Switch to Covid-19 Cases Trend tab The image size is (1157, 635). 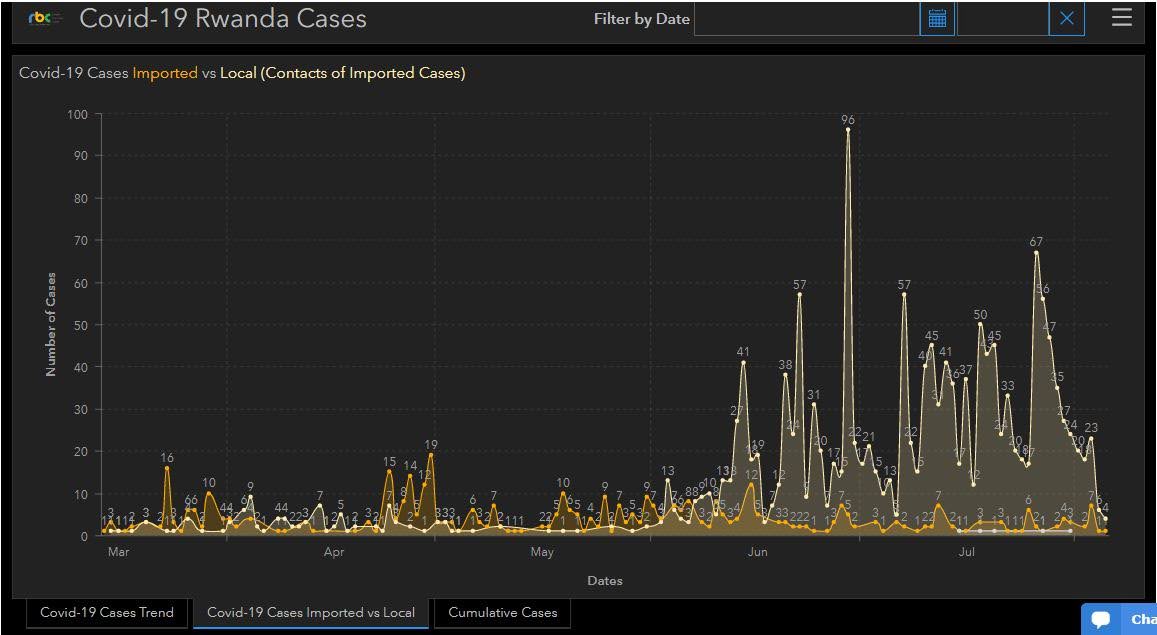[x=107, y=612]
